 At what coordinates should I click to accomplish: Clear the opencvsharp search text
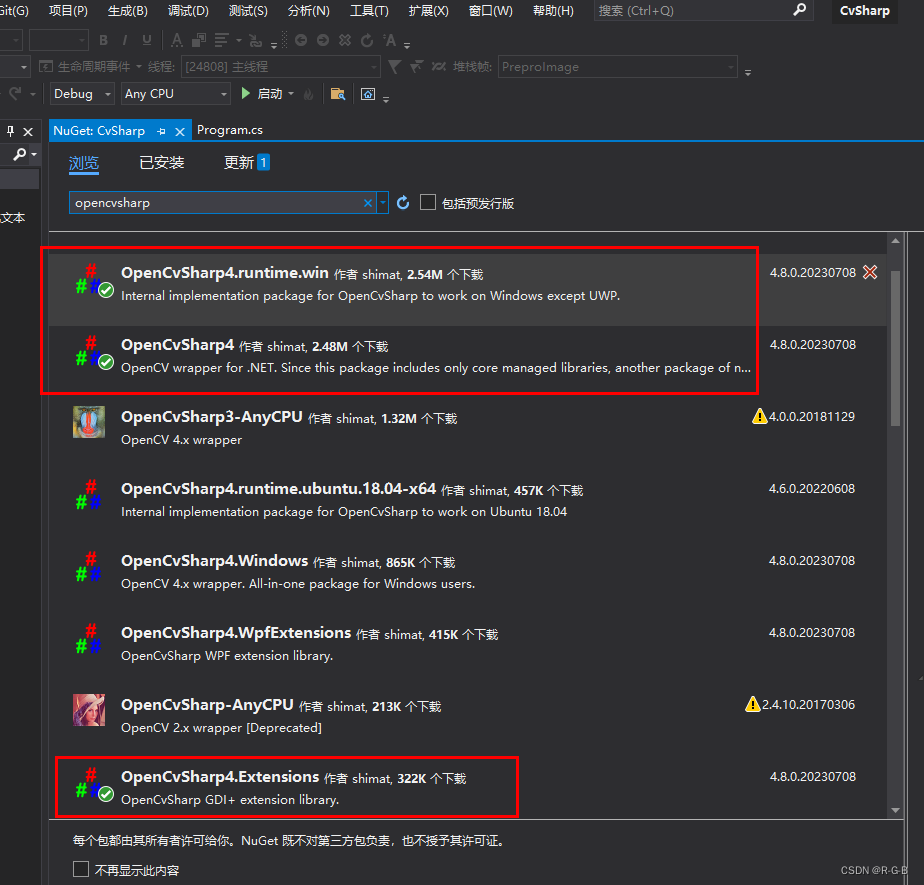coord(368,203)
